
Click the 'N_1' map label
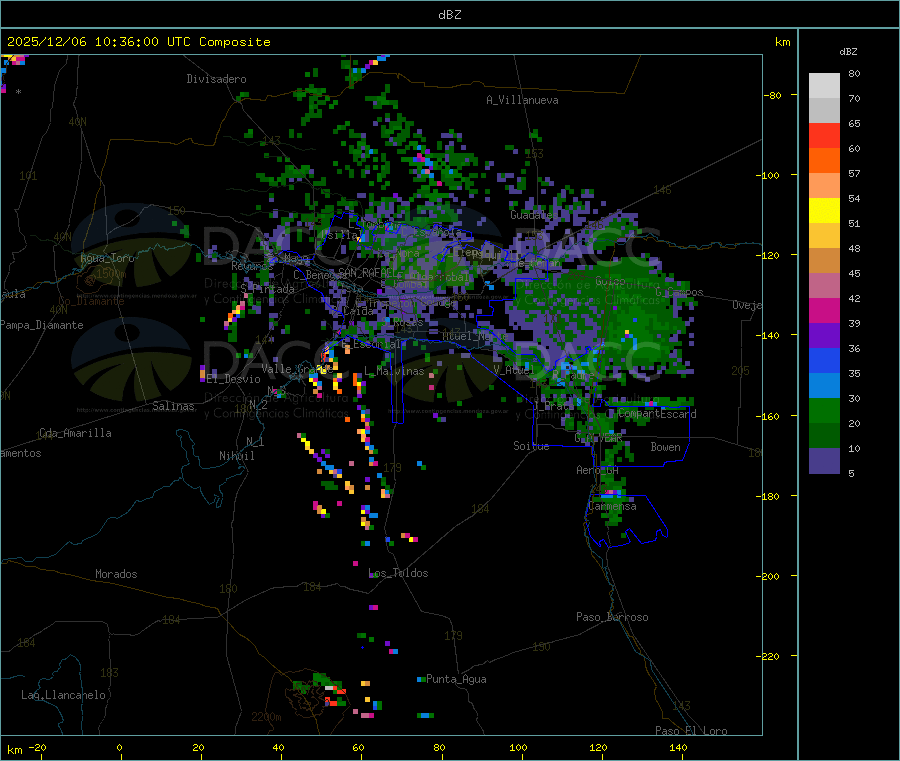tap(255, 441)
